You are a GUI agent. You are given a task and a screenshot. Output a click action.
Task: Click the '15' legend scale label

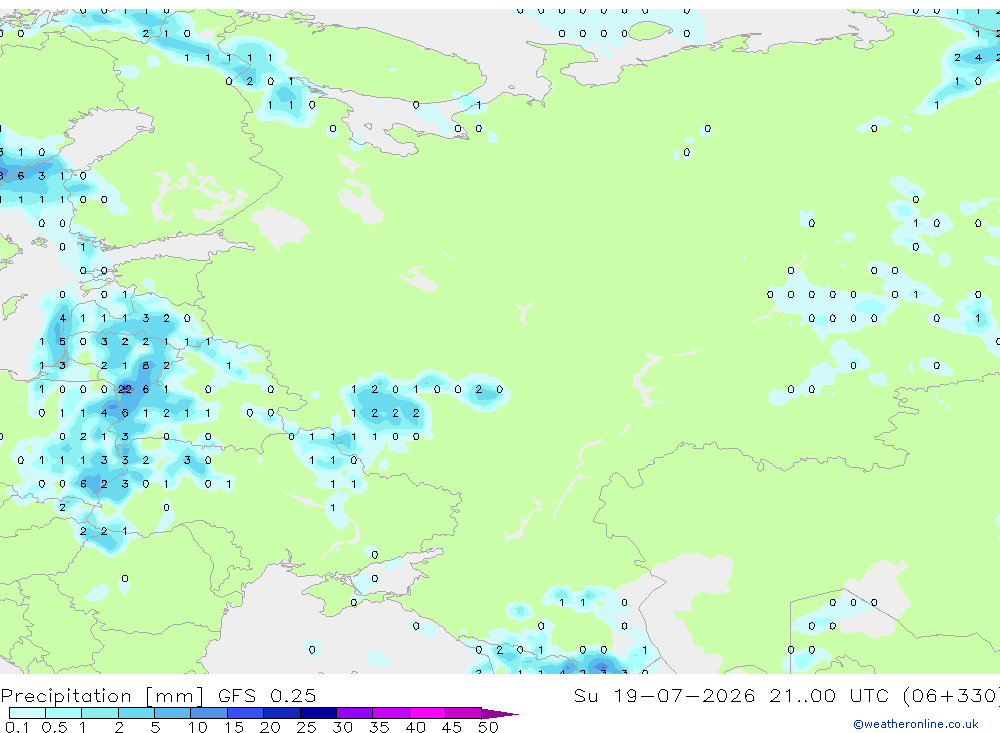233,727
